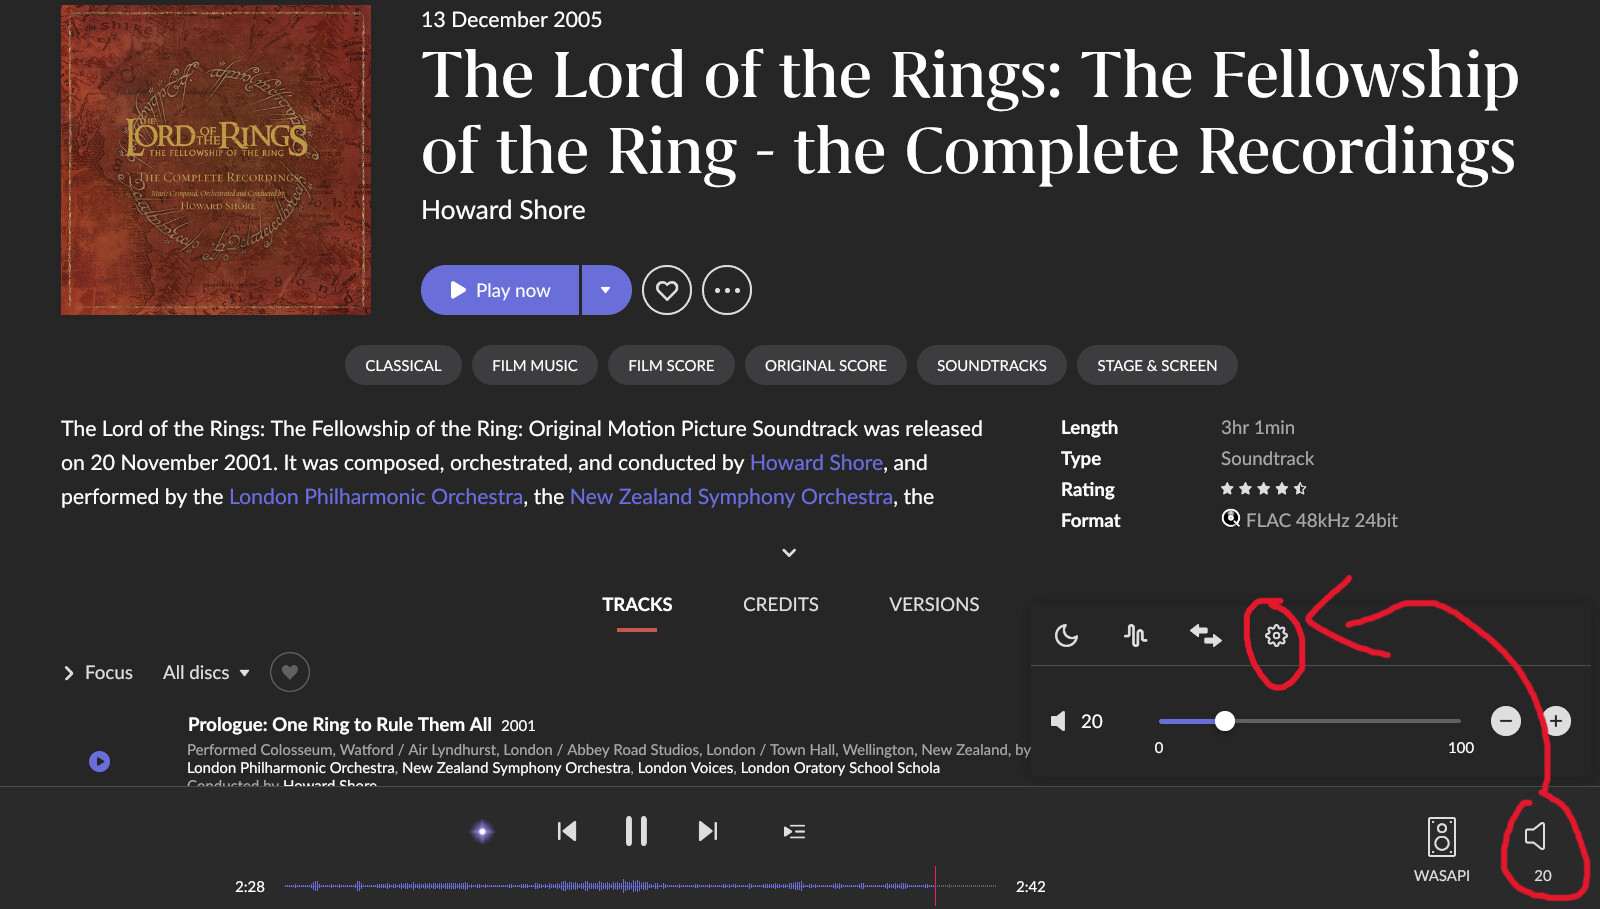Click the Play now button
This screenshot has width=1600, height=909.
[500, 290]
